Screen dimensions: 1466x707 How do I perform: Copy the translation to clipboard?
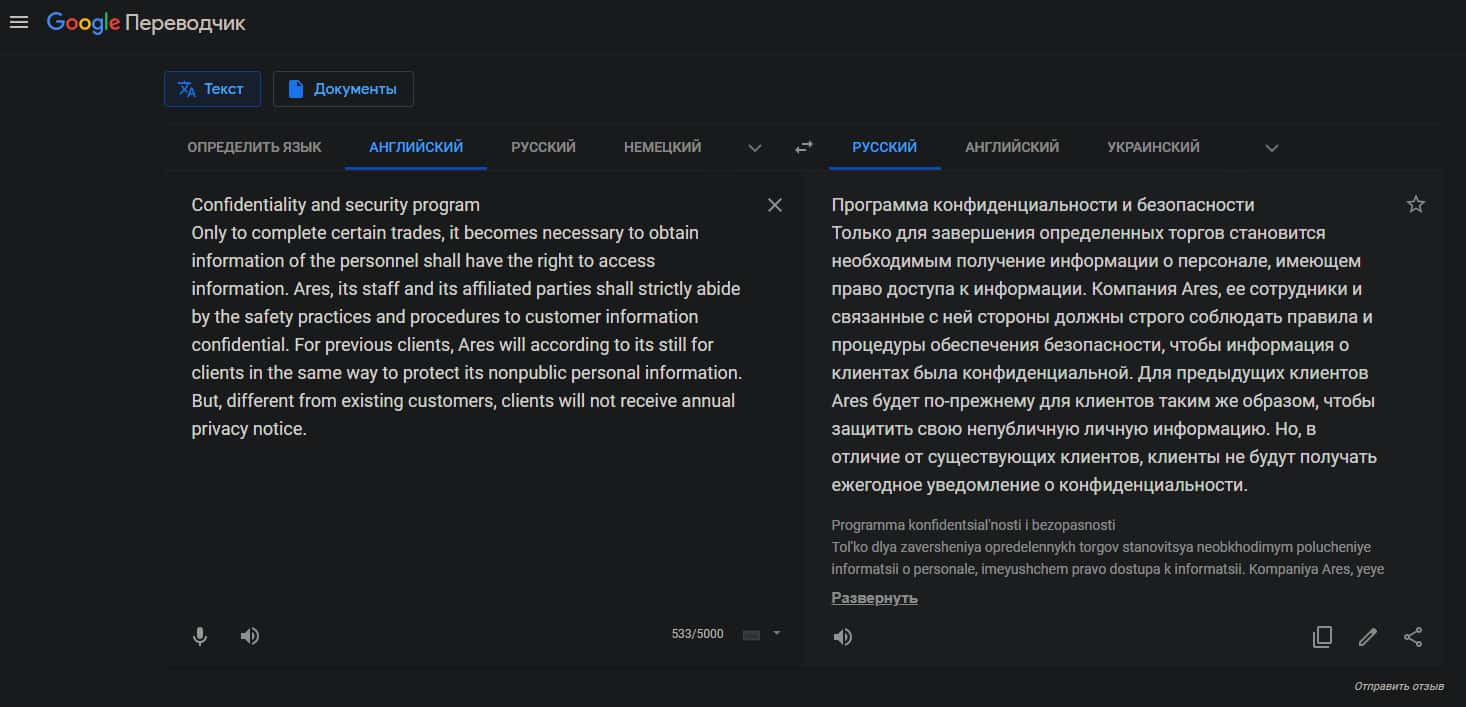point(1322,637)
